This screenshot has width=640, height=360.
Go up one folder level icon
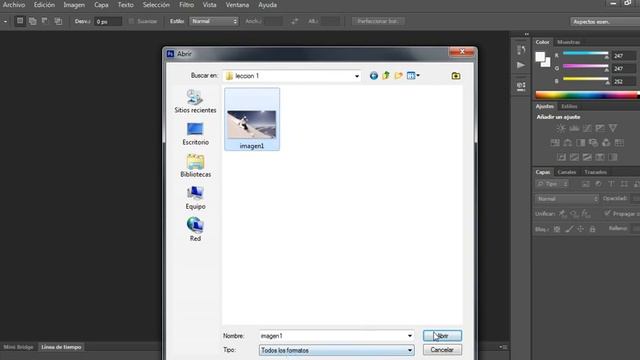coord(386,76)
